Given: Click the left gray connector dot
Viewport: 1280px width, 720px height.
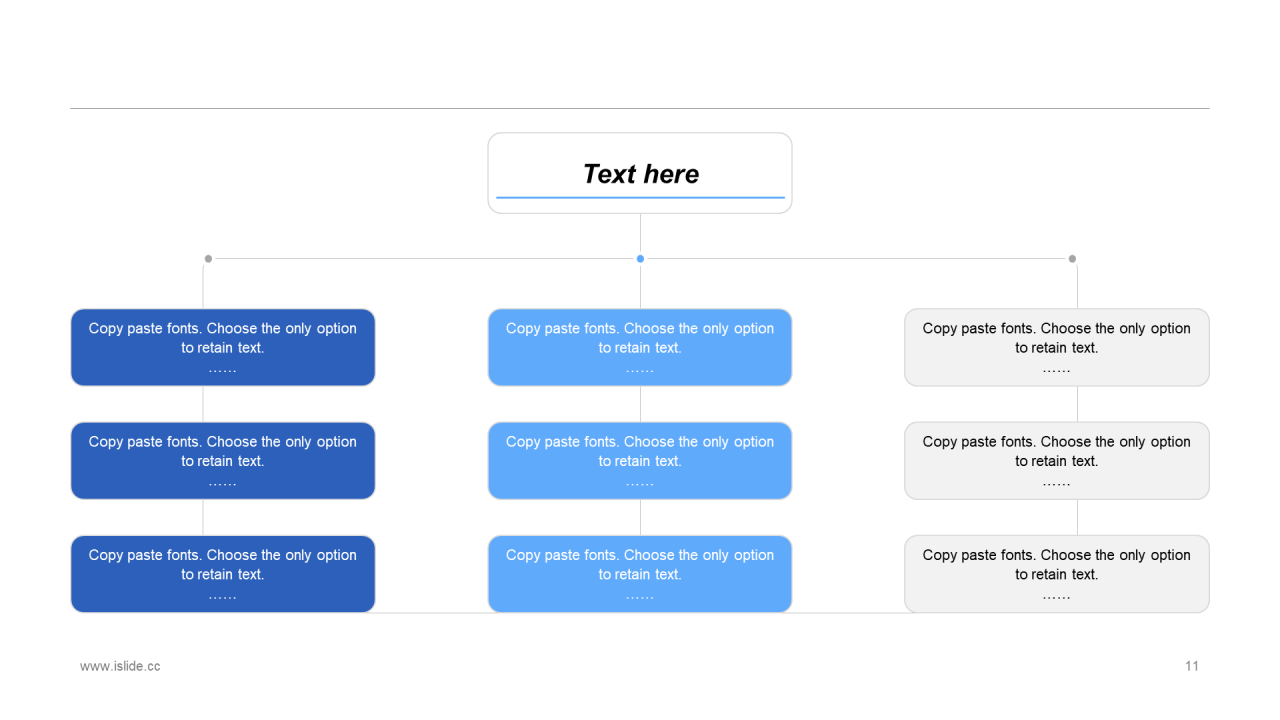Looking at the screenshot, I should [208, 259].
